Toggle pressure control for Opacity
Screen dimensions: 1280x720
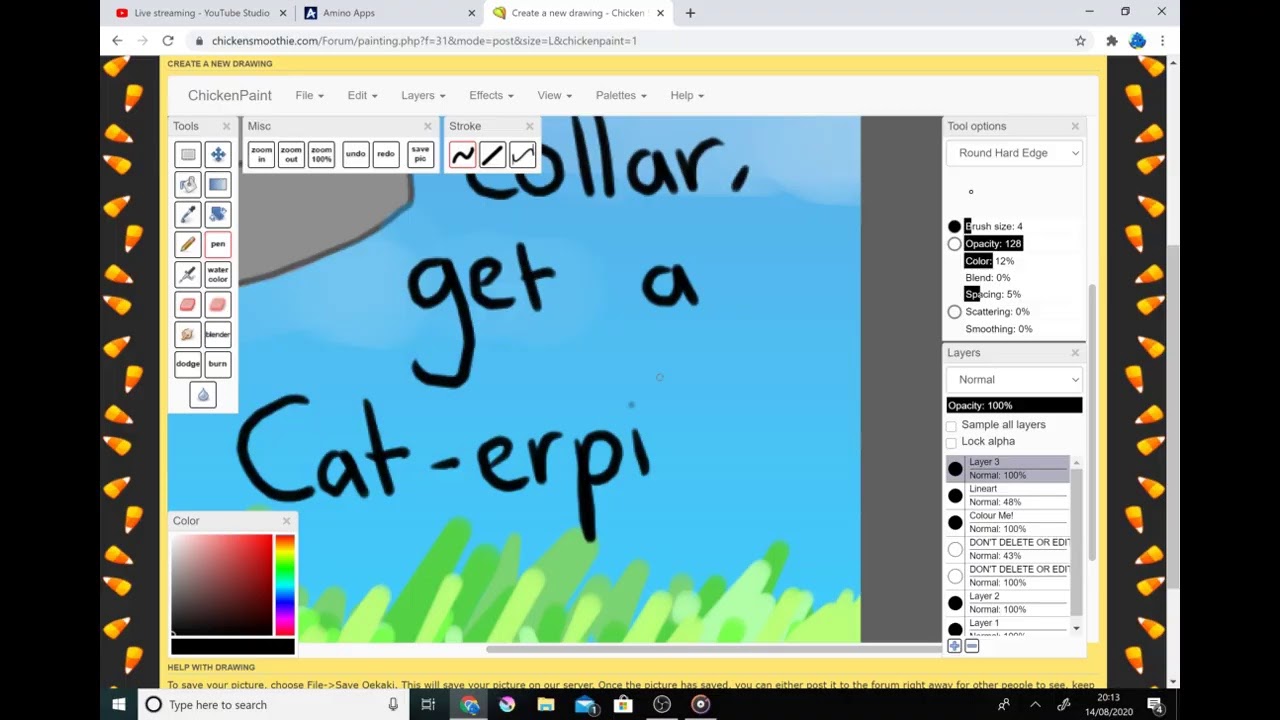(954, 244)
